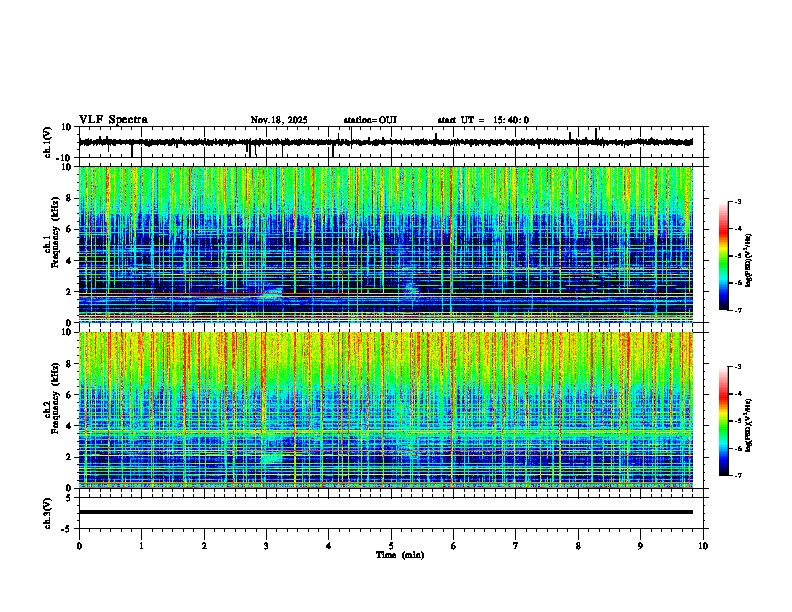Click the ch.1 voltage waveform trace

coord(385,142)
